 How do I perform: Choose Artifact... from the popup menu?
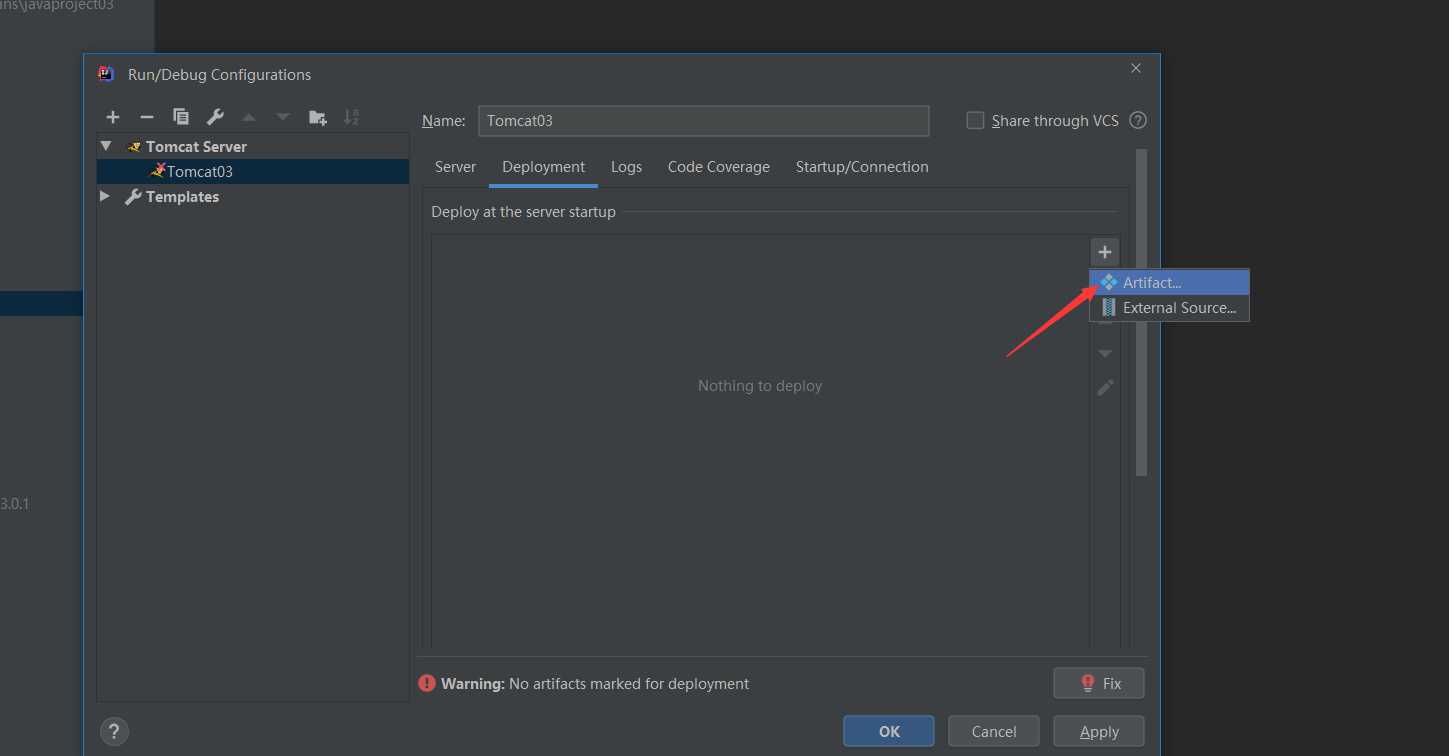(x=1169, y=283)
